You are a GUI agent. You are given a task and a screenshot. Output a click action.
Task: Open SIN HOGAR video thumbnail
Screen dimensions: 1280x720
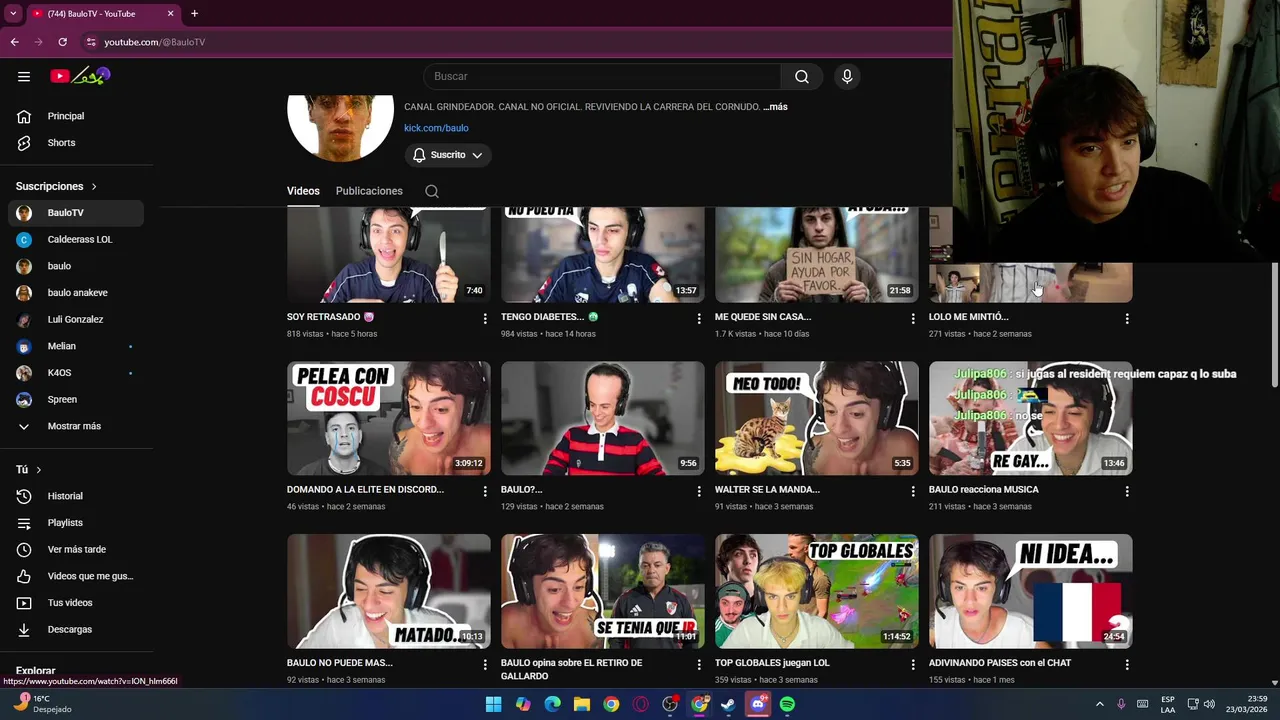tap(817, 254)
